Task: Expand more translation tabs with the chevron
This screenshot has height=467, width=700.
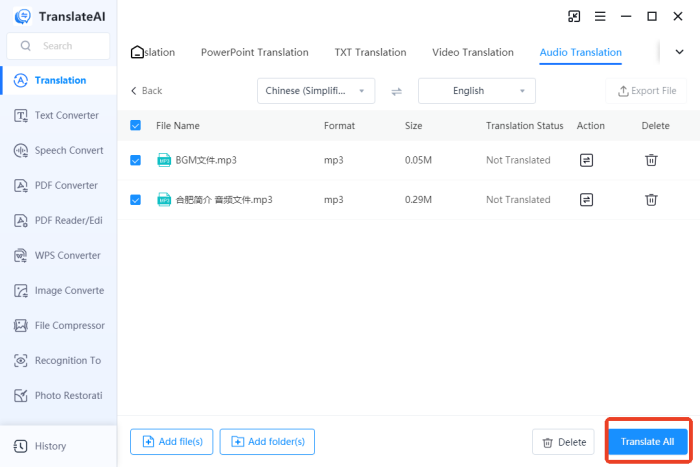Action: point(679,52)
